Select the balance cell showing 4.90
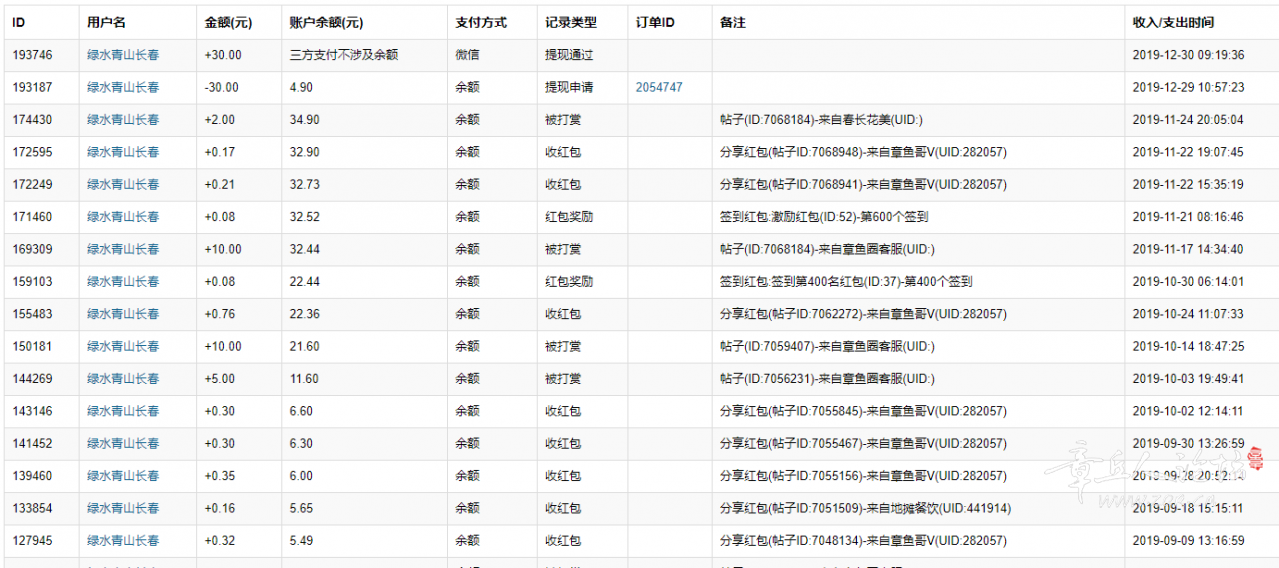 coord(301,87)
